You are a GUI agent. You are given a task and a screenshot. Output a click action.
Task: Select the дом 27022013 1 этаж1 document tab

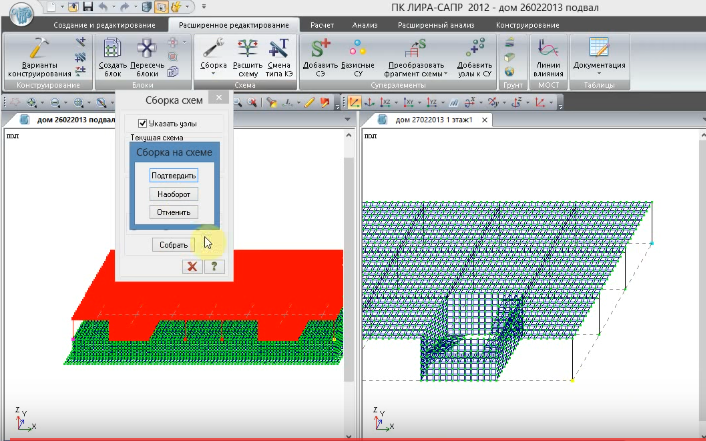438,121
